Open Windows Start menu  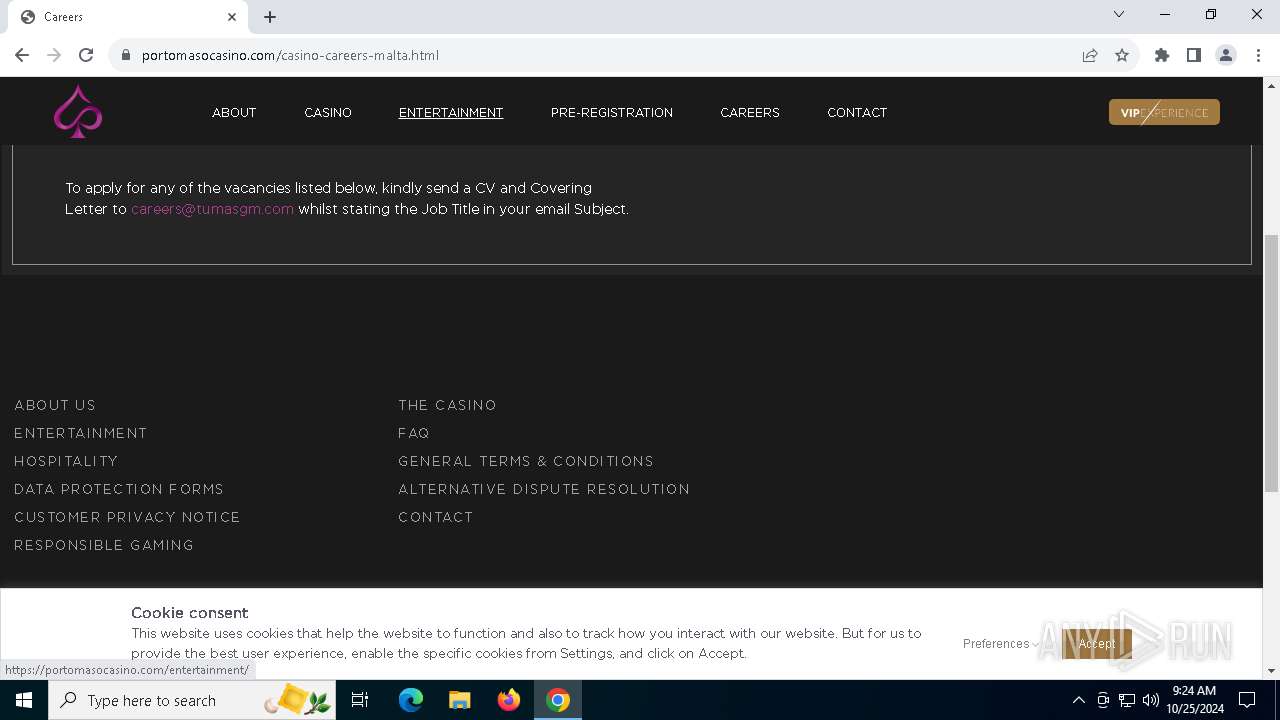pyautogui.click(x=24, y=700)
